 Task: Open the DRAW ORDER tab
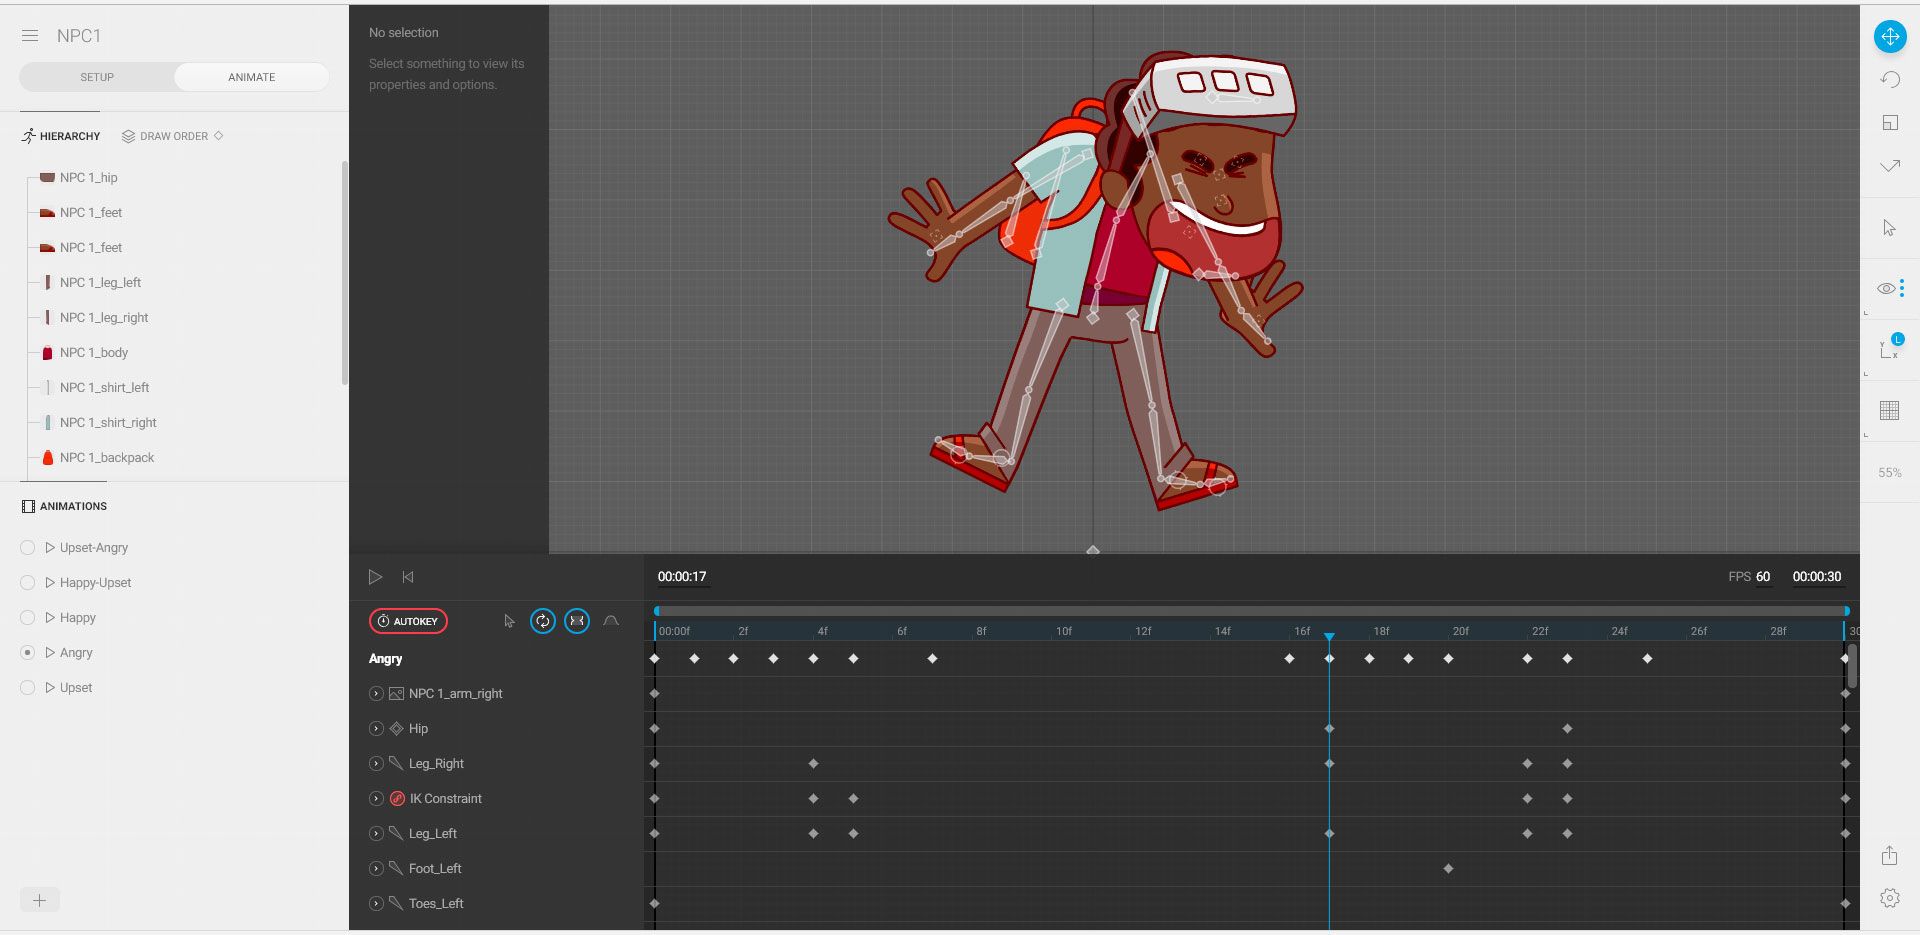click(172, 136)
